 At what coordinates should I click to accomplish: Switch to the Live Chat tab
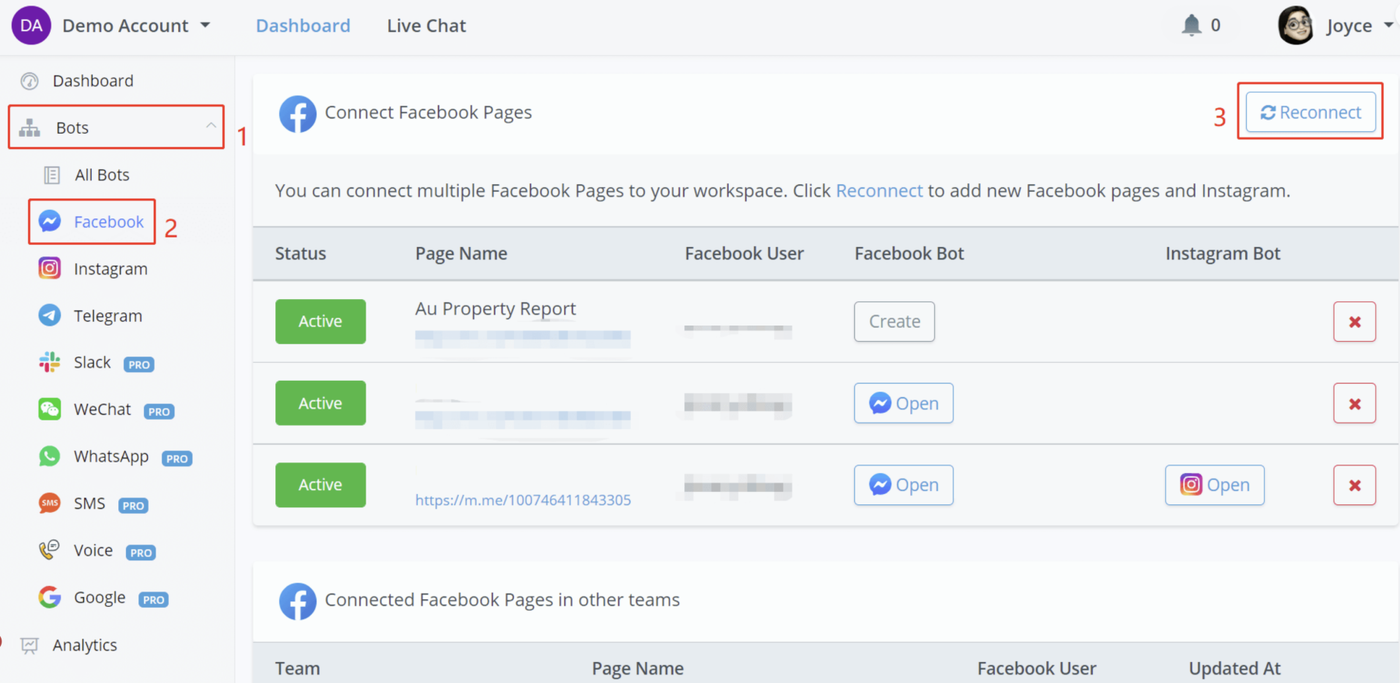[x=426, y=26]
